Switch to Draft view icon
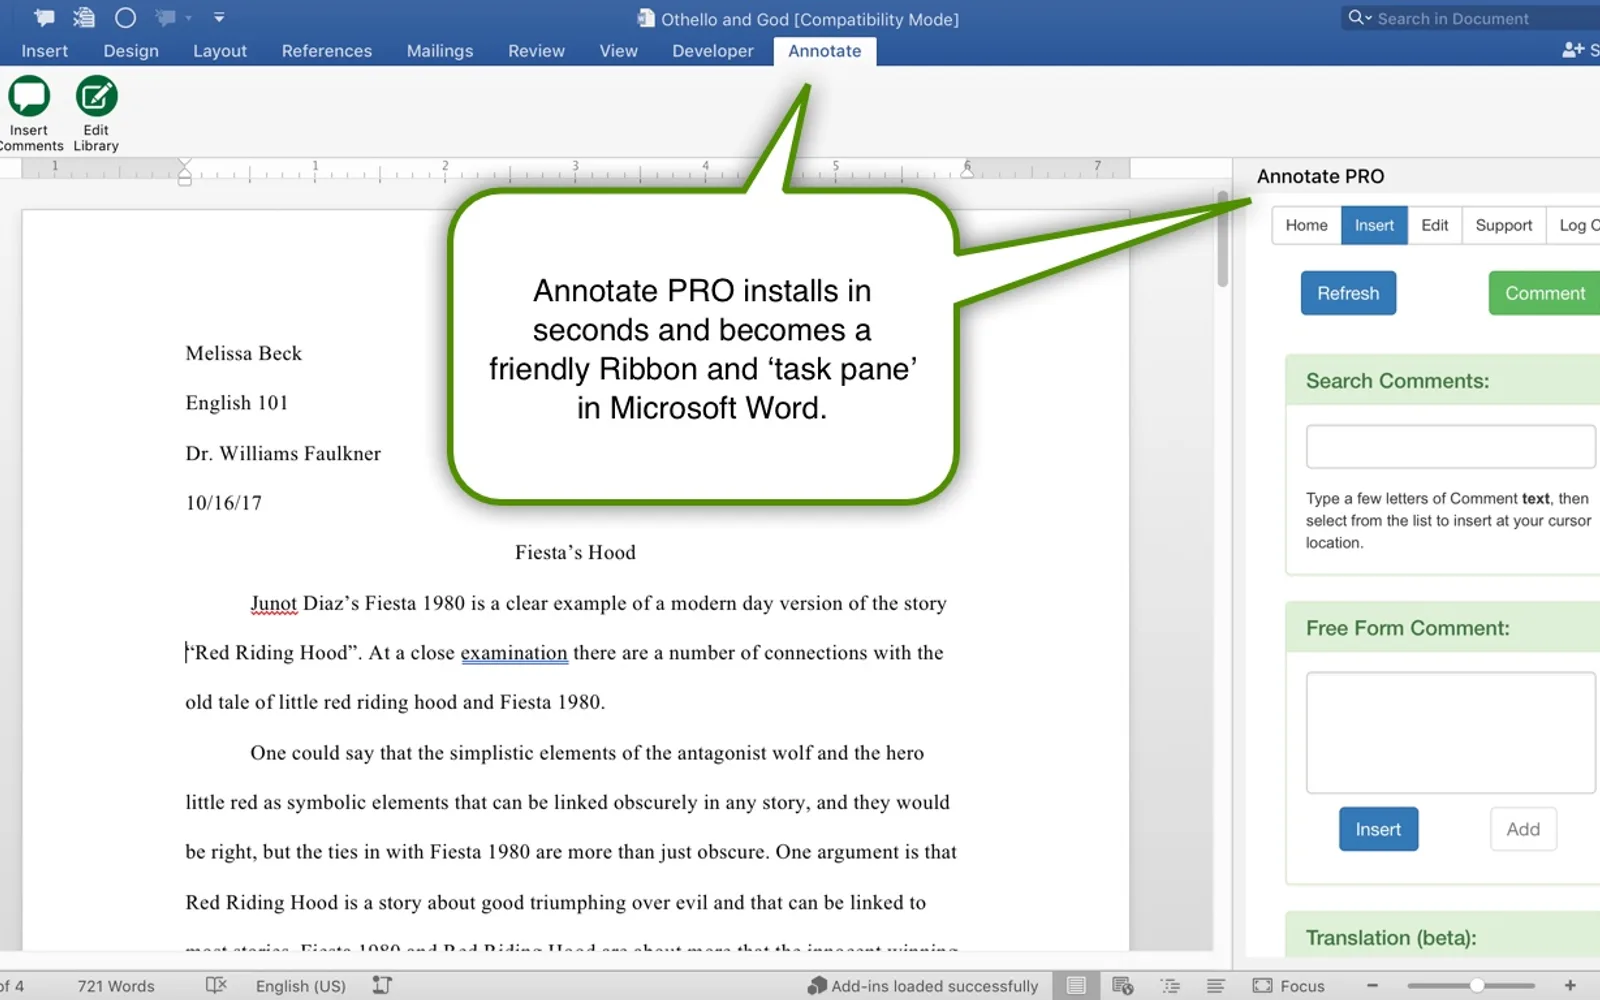This screenshot has height=1000, width=1600. (x=1215, y=985)
